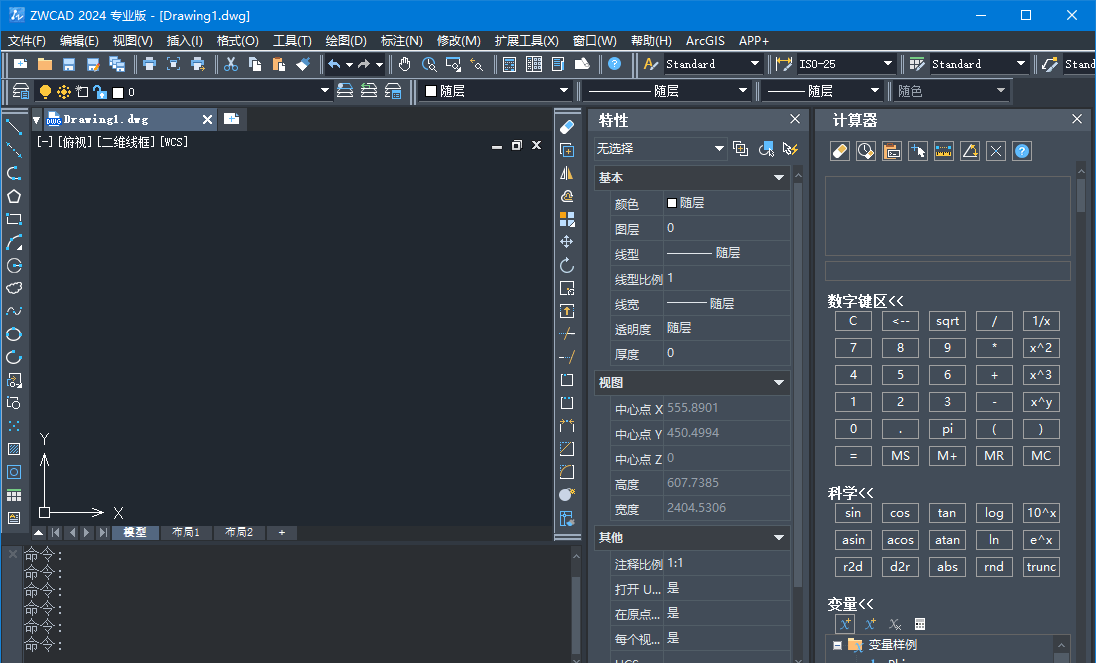Click the pi calculator button
This screenshot has height=663, width=1096.
pyautogui.click(x=947, y=429)
